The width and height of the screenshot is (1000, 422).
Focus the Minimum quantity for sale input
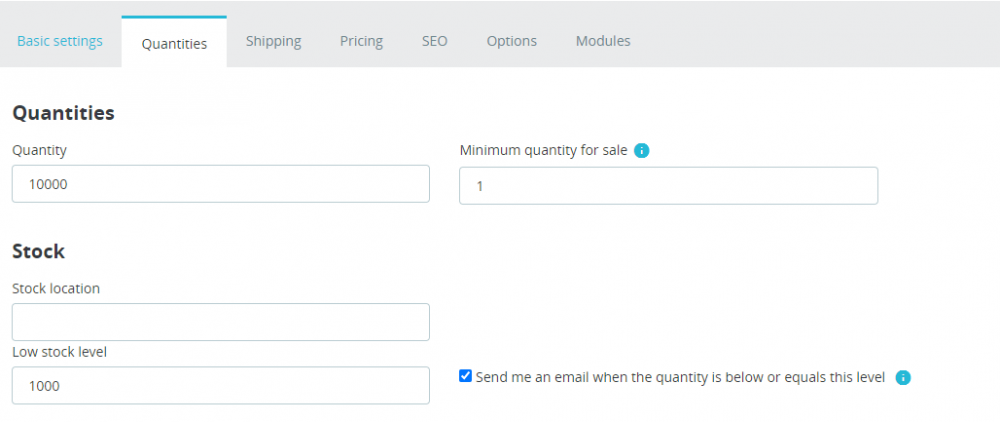coord(668,186)
